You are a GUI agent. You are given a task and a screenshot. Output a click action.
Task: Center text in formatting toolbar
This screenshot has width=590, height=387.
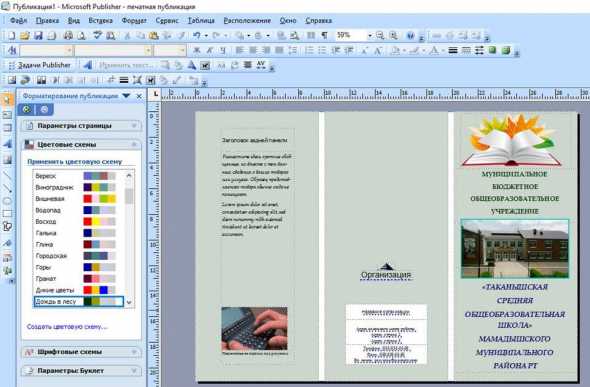[252, 50]
